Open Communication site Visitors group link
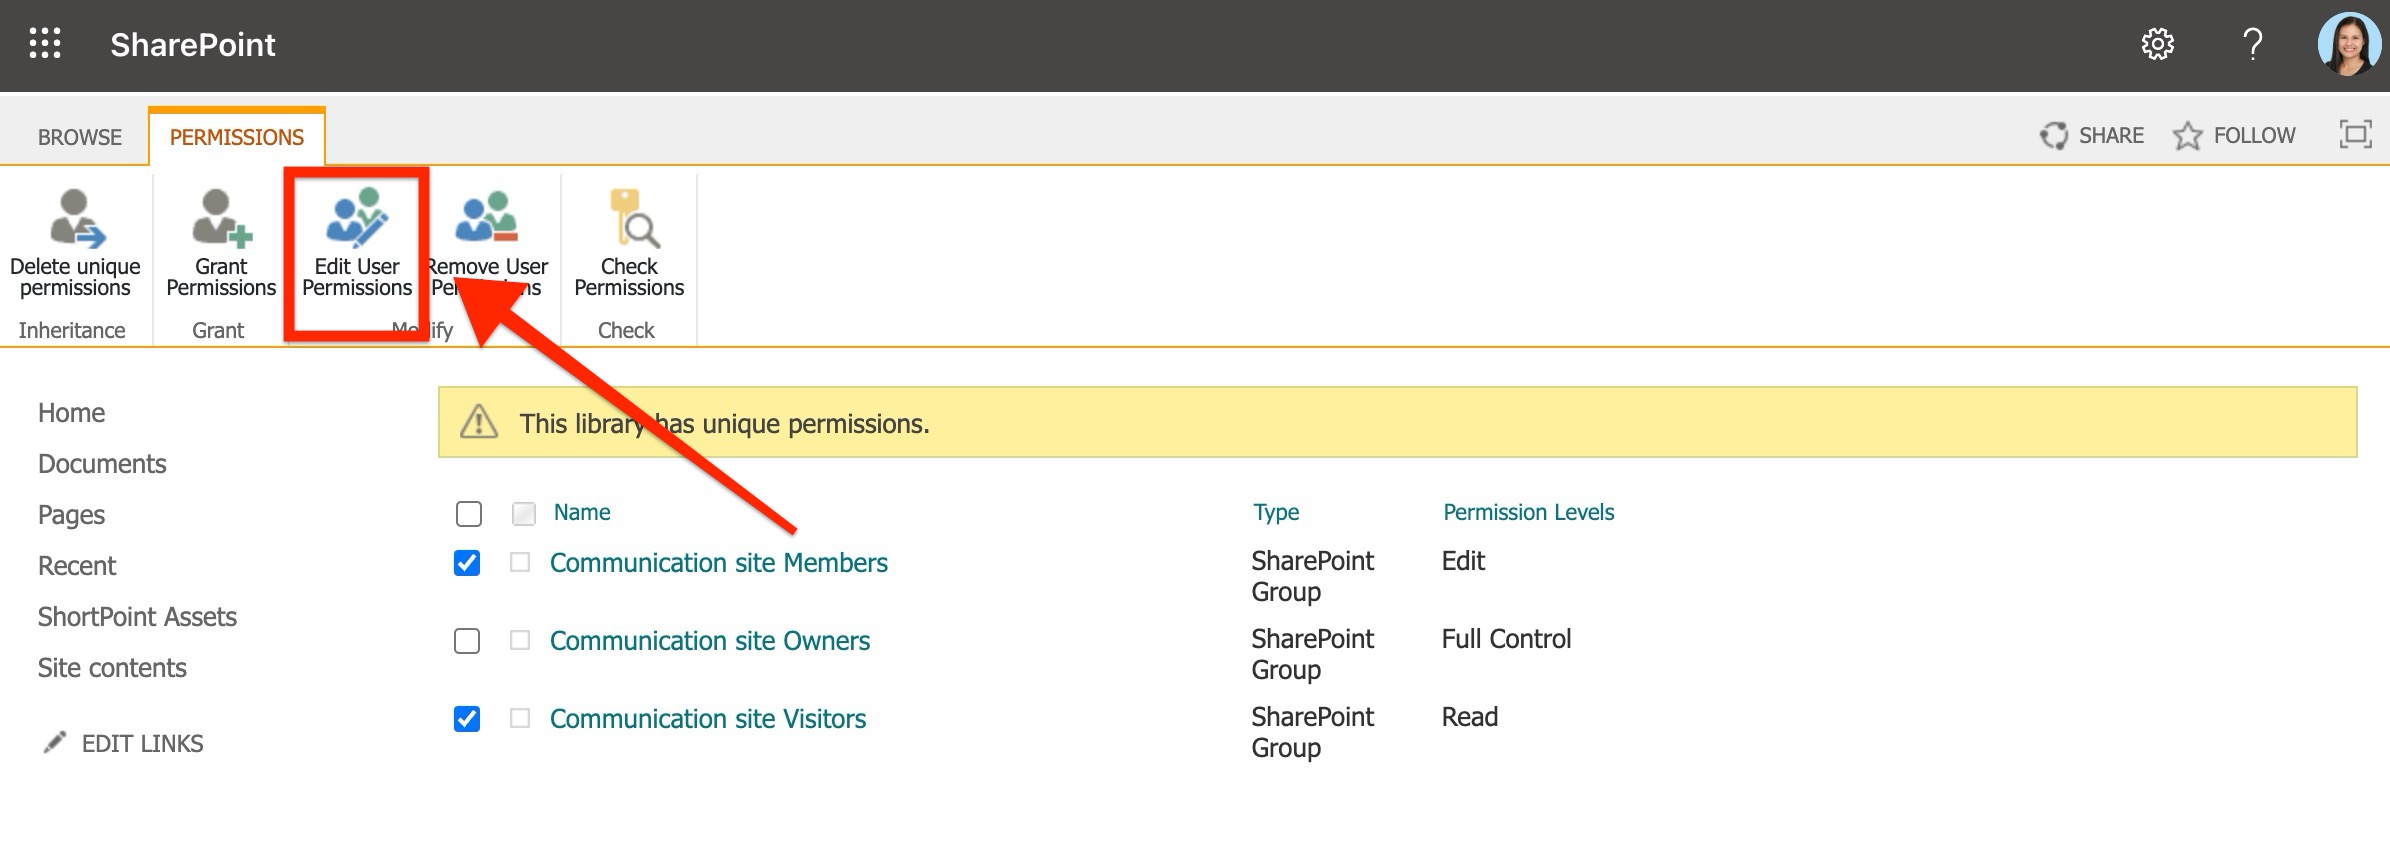The height and width of the screenshot is (850, 2390). tap(708, 719)
